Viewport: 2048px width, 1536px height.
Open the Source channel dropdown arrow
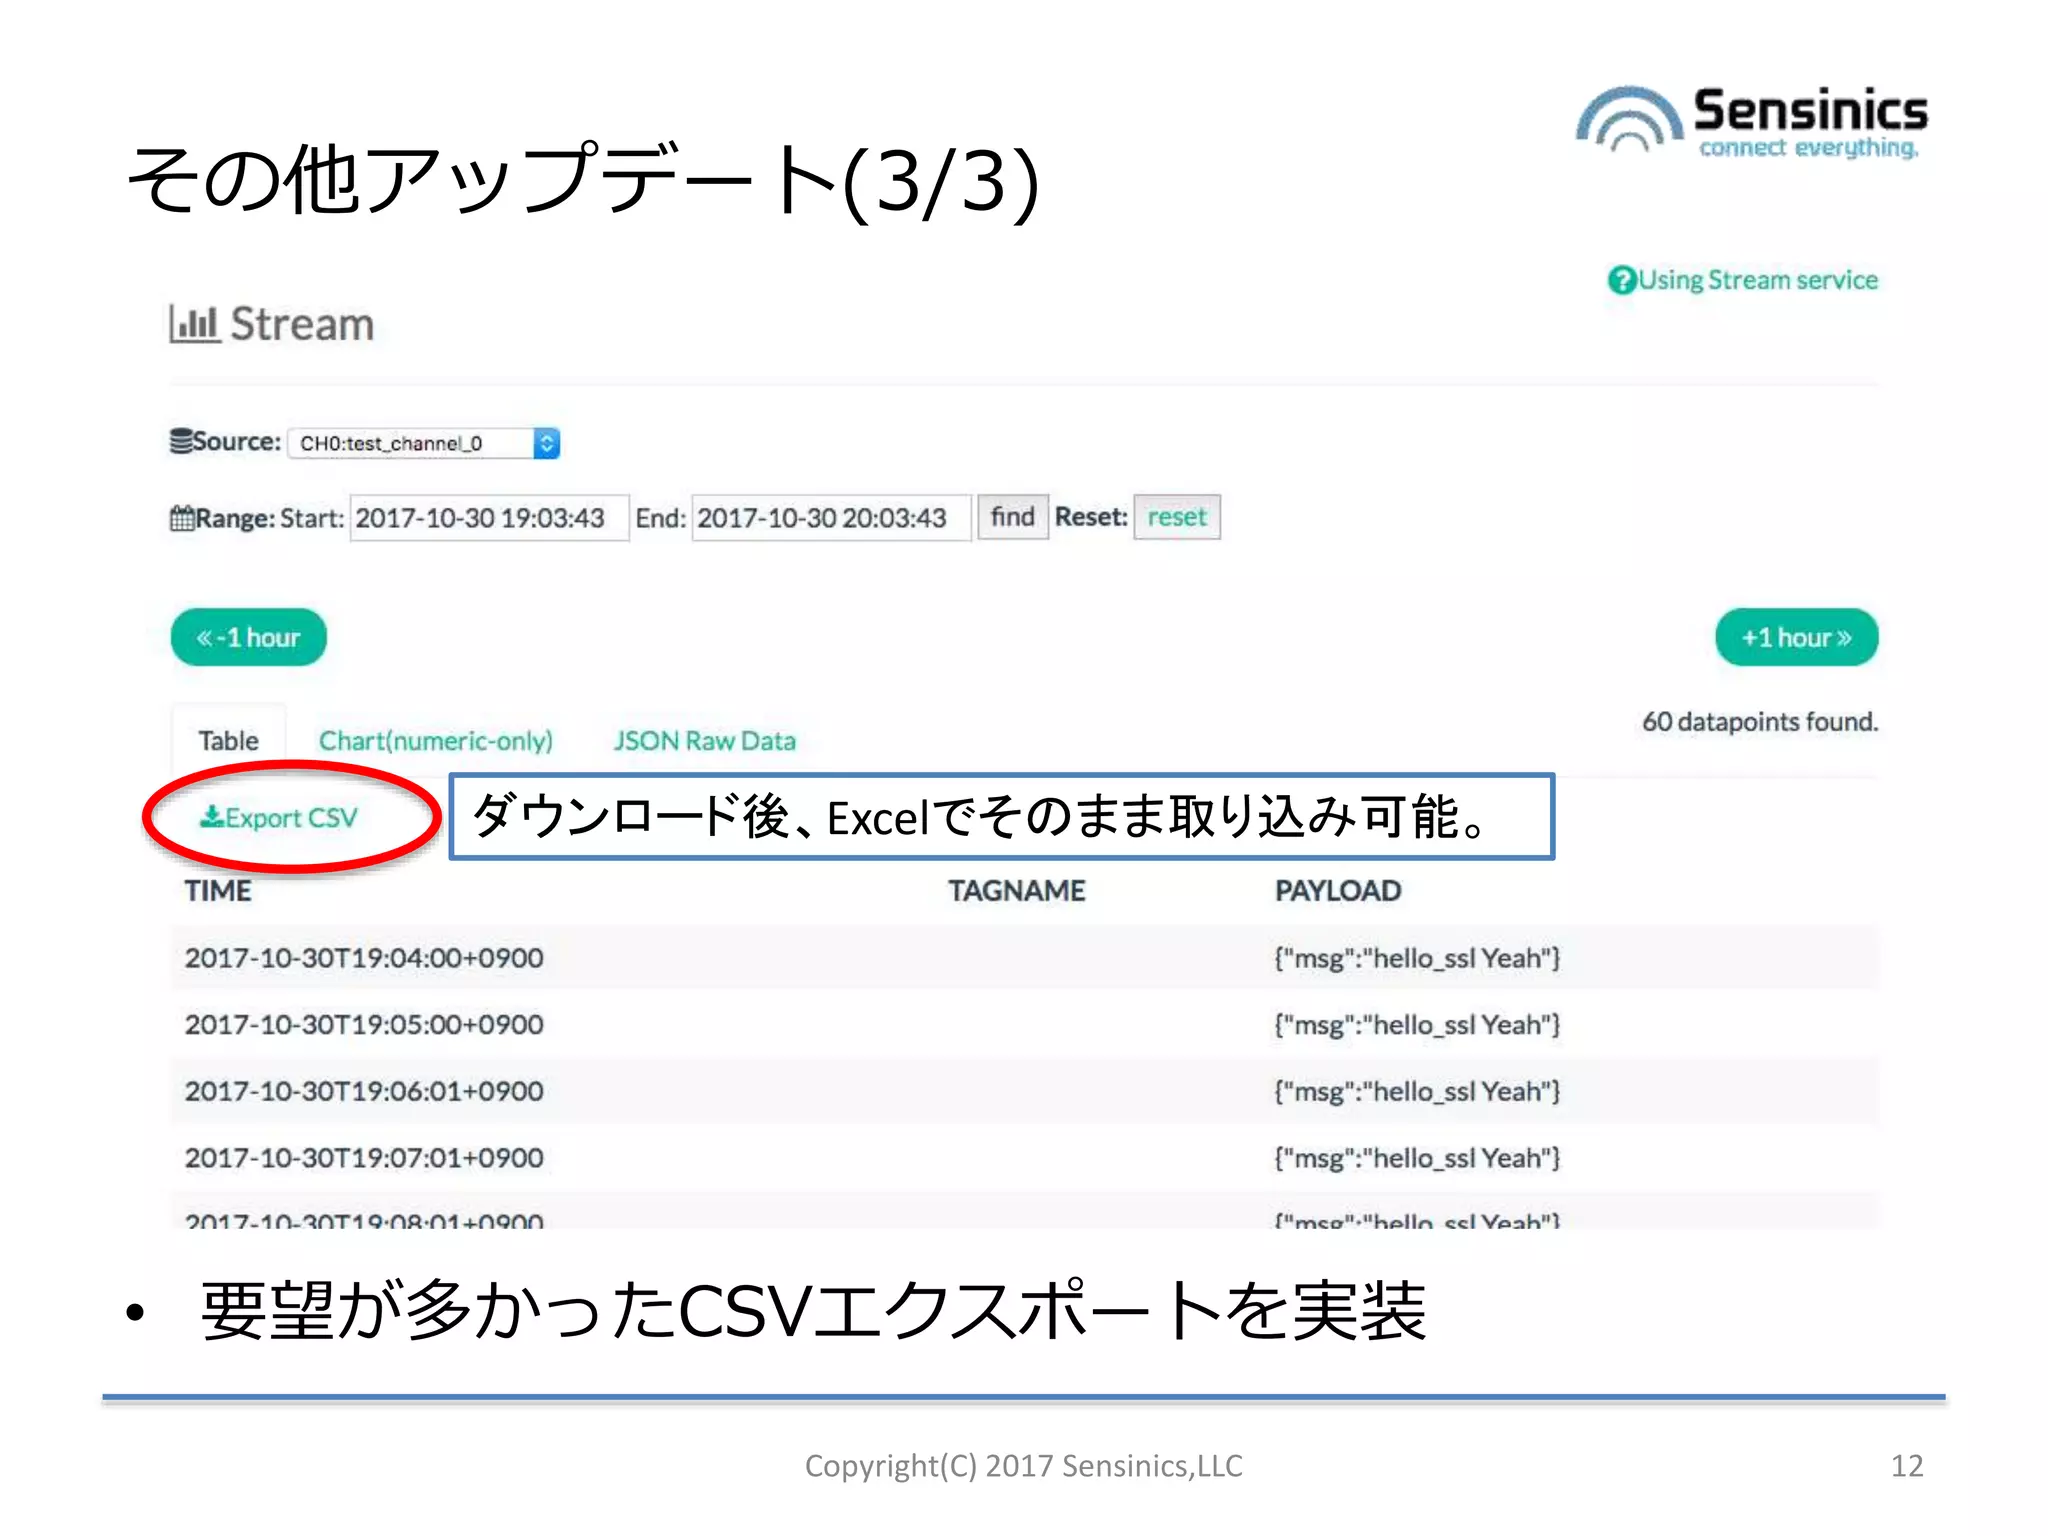546,443
